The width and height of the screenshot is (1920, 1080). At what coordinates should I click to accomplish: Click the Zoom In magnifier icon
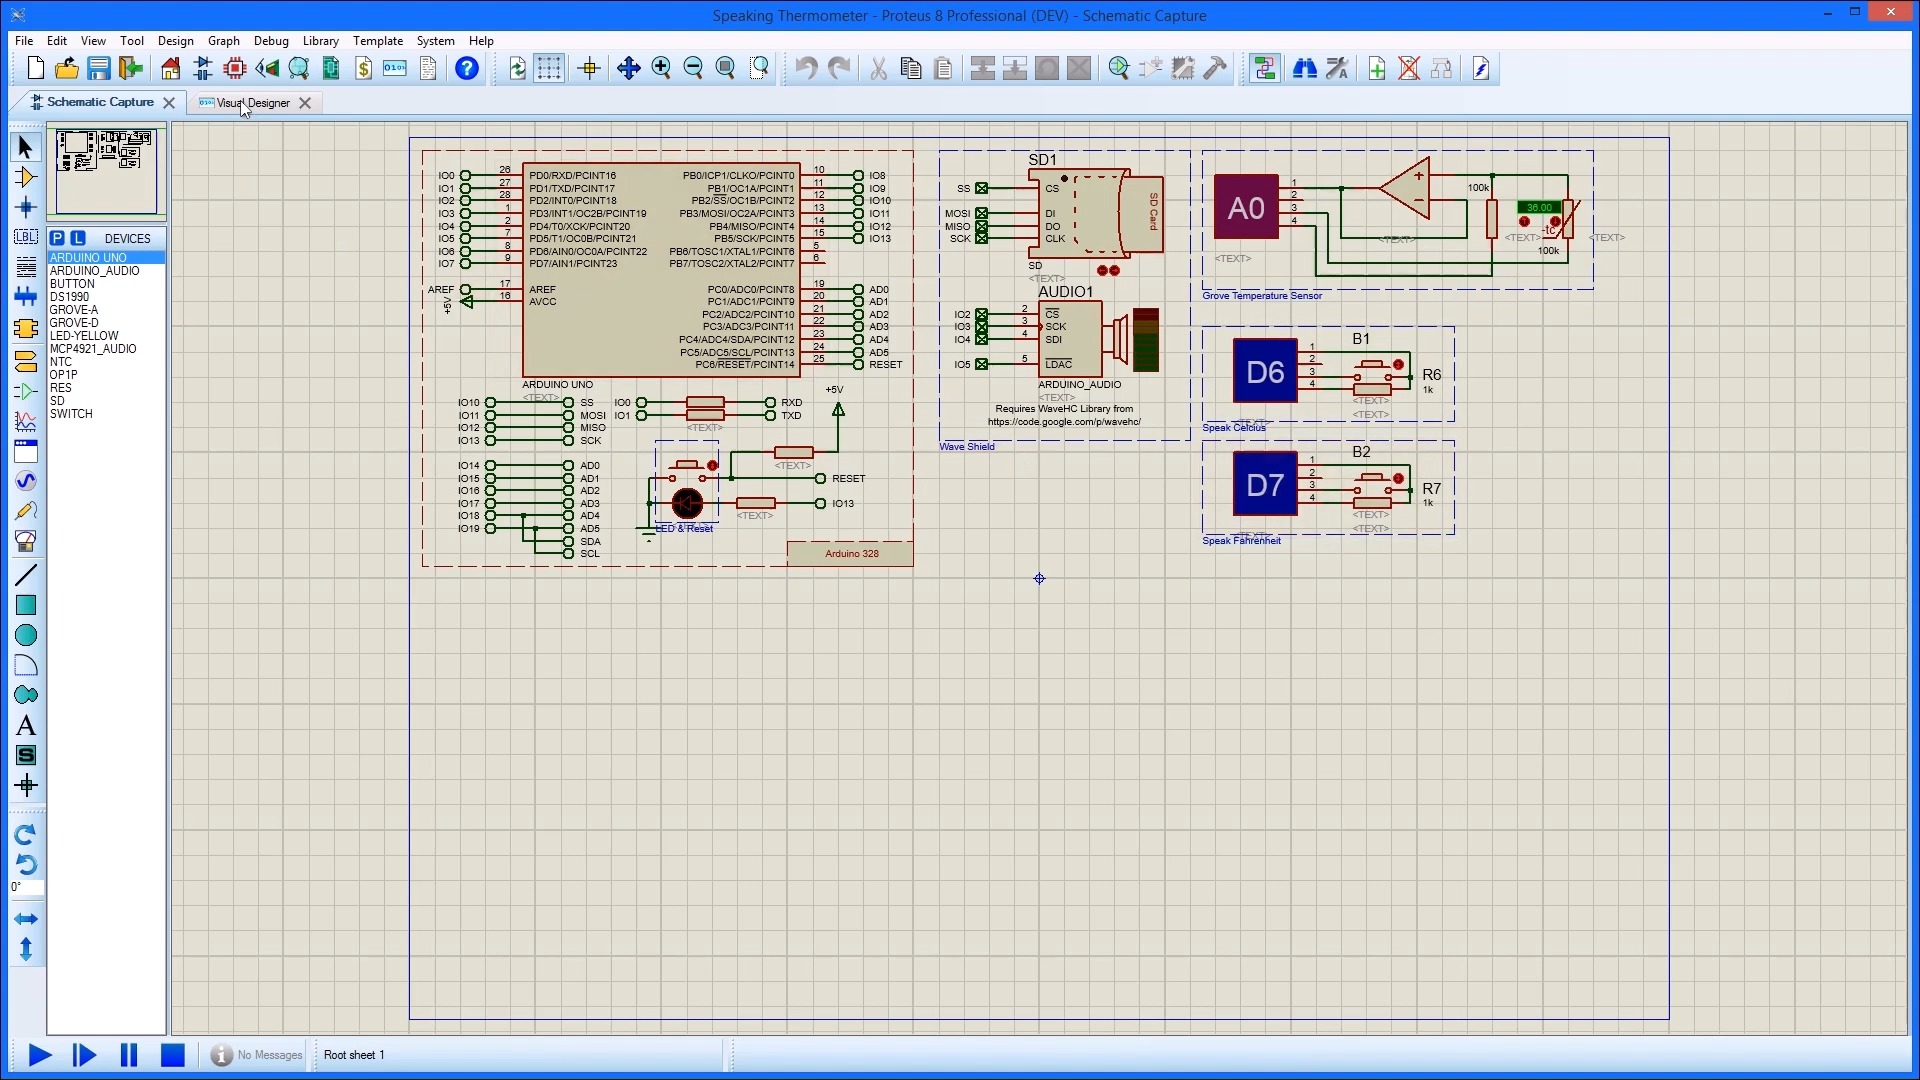661,68
